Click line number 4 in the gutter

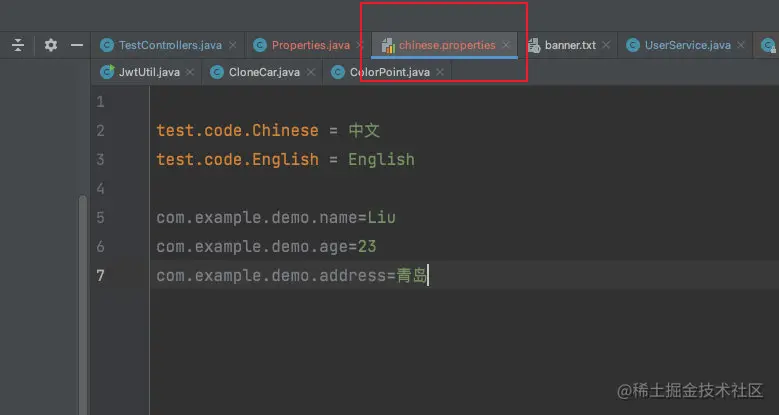coord(101,189)
